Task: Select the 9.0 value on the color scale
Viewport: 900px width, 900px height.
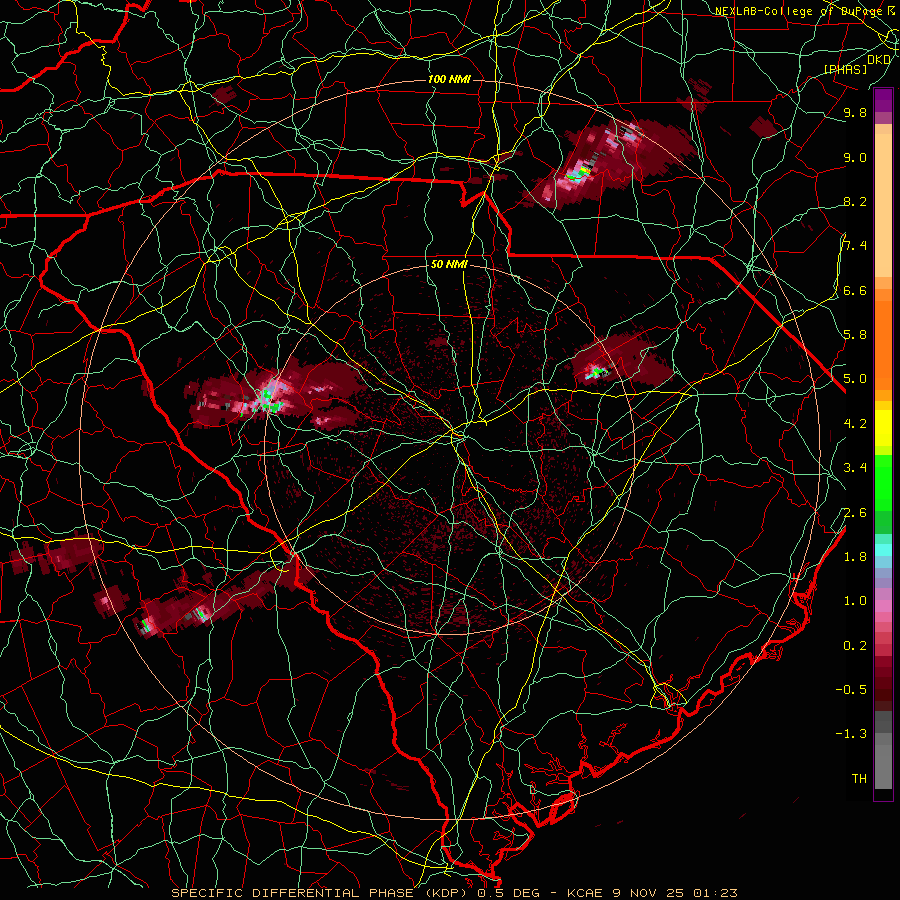Action: tap(855, 157)
